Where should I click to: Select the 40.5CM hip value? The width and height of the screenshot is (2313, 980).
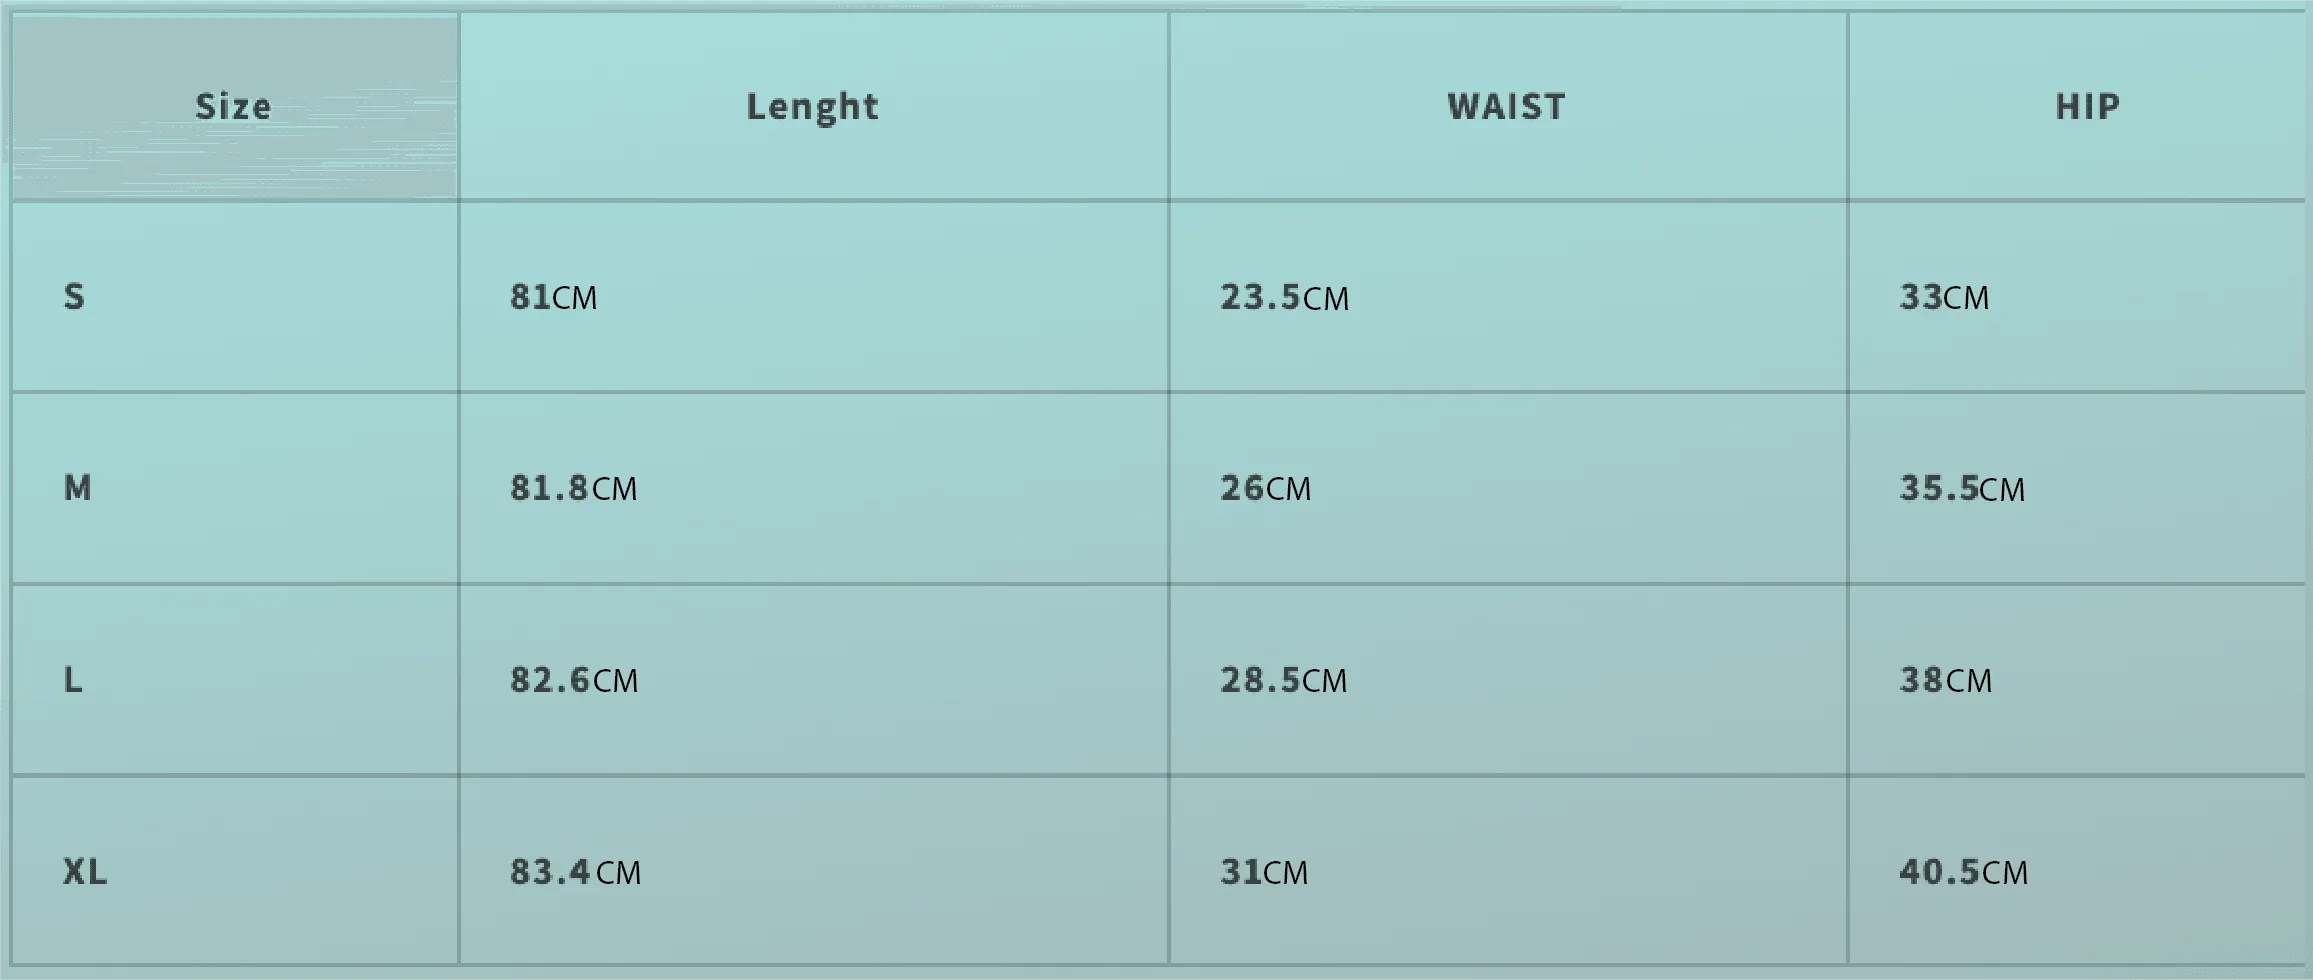(1963, 872)
